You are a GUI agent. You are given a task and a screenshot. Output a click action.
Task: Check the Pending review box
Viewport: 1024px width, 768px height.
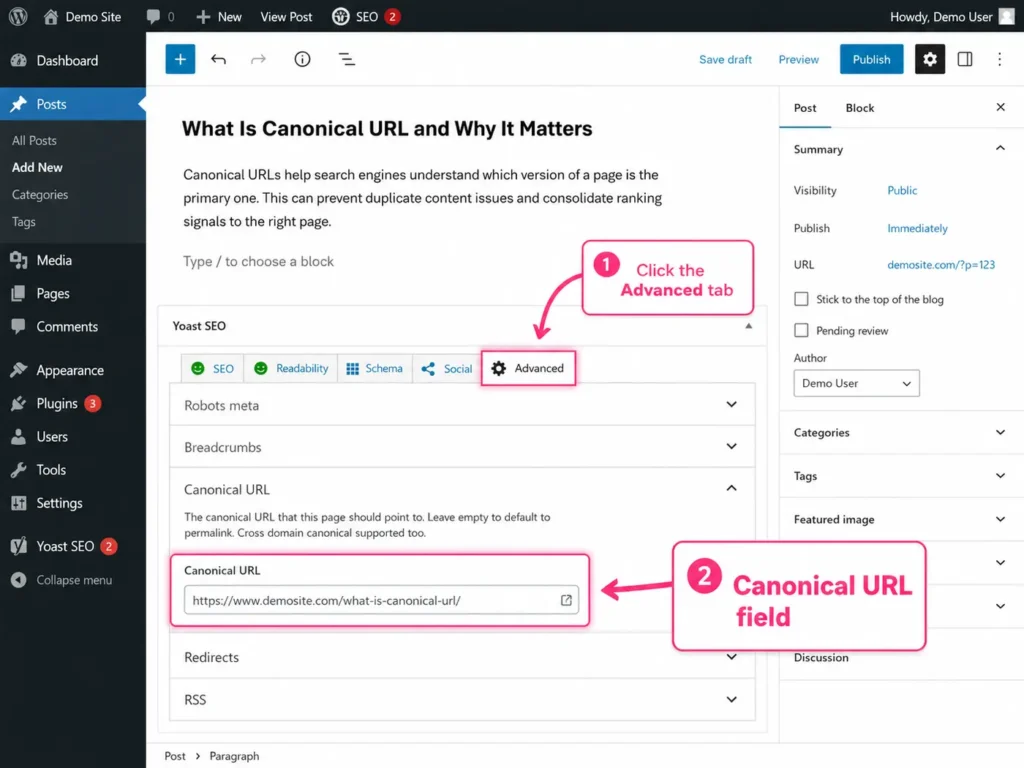pyautogui.click(x=801, y=330)
